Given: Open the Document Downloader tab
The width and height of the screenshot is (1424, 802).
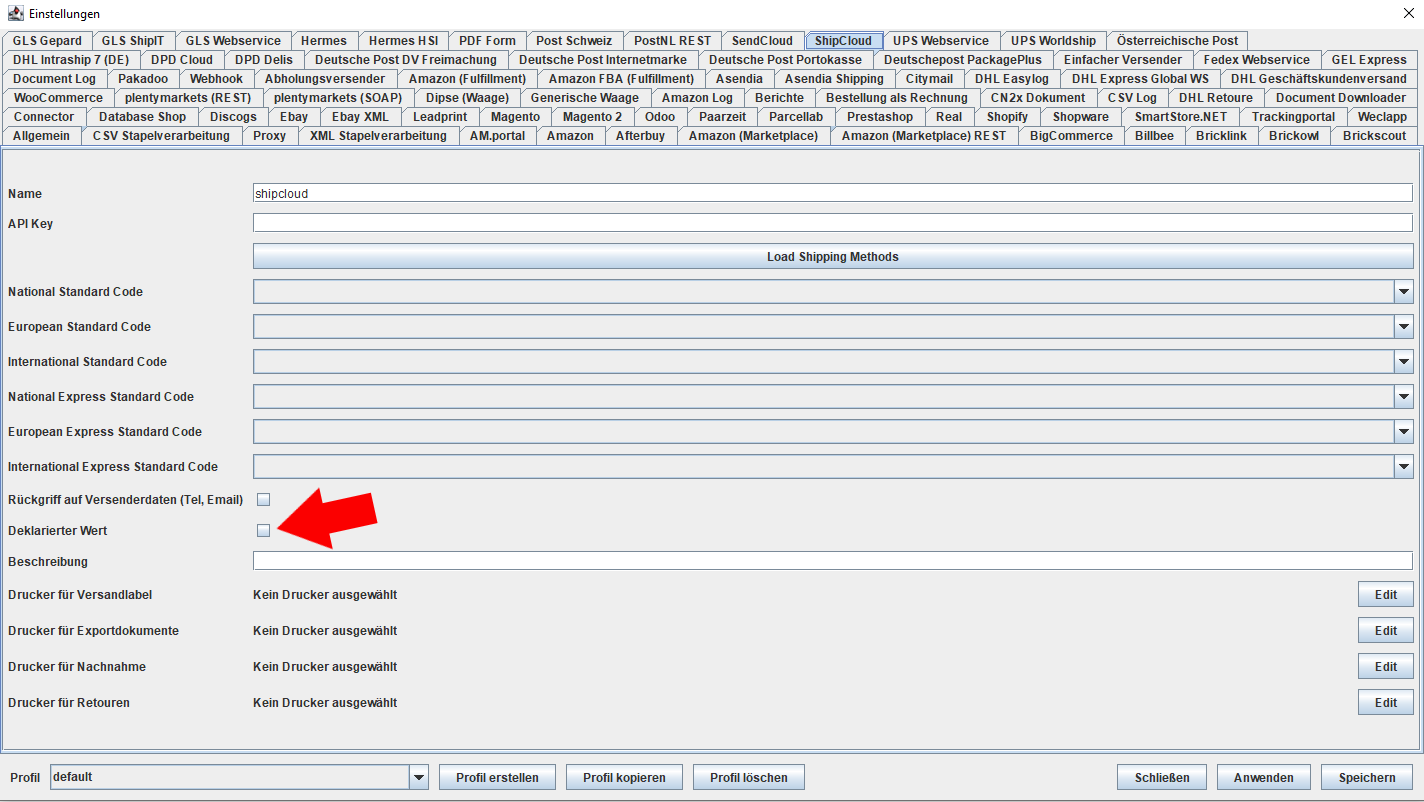Looking at the screenshot, I should pos(1340,98).
